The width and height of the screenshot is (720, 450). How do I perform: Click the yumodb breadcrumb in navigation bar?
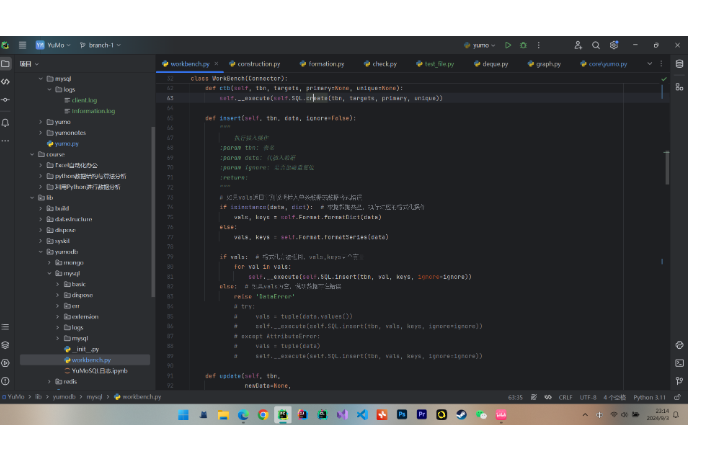64,397
